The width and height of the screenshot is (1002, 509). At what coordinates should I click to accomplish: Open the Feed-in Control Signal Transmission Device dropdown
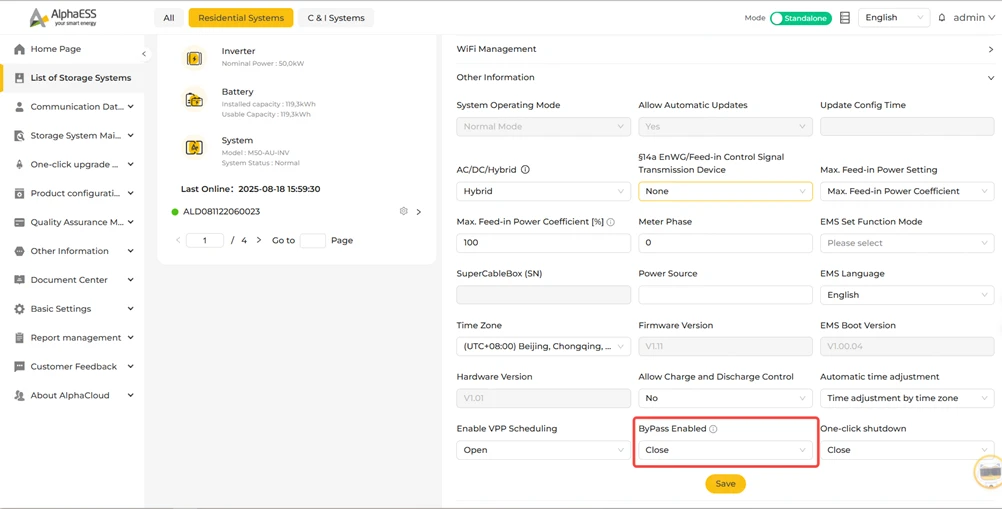click(725, 191)
